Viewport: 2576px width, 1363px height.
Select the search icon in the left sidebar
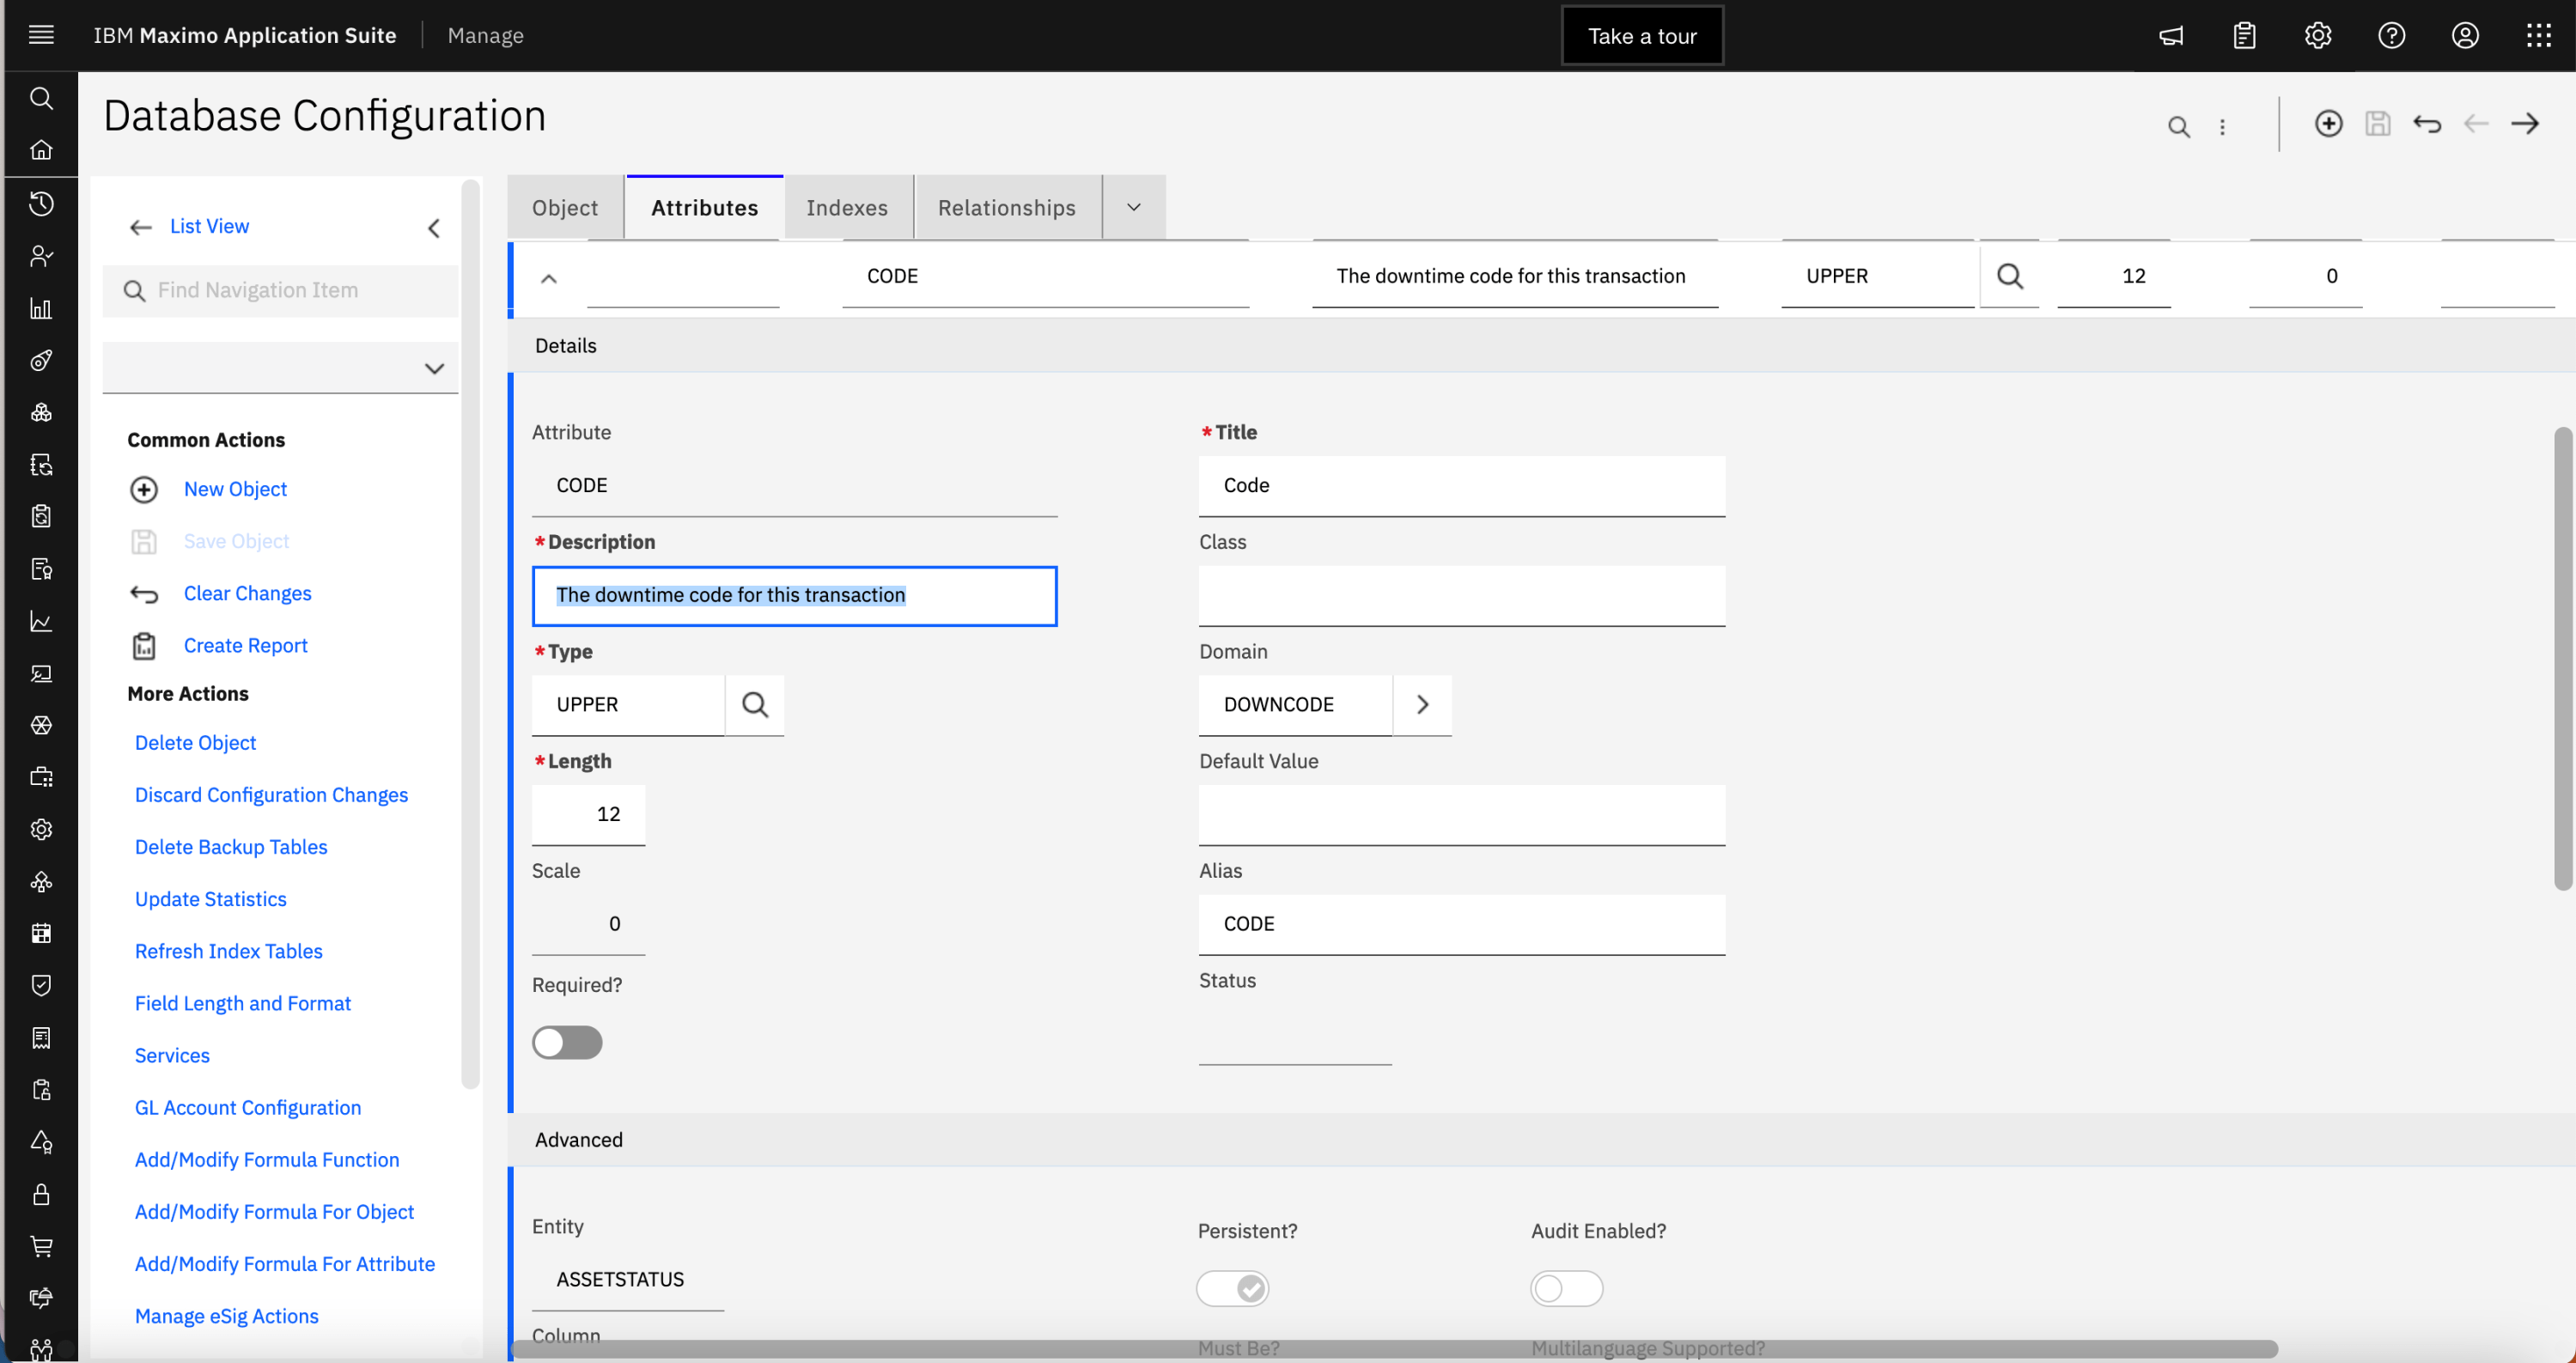pyautogui.click(x=41, y=98)
